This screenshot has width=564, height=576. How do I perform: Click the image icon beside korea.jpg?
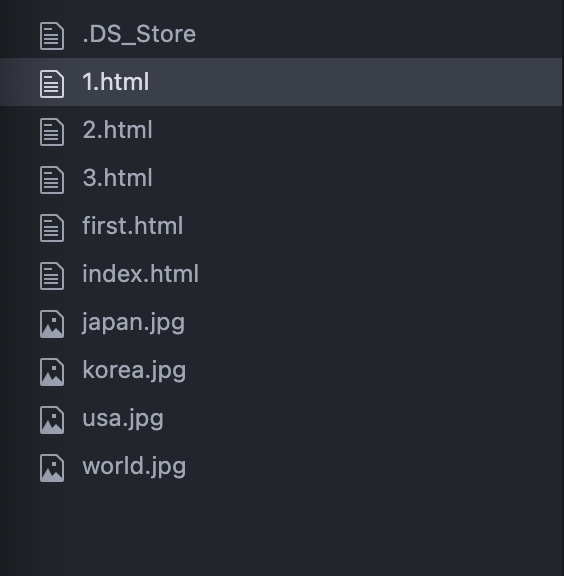[52, 372]
